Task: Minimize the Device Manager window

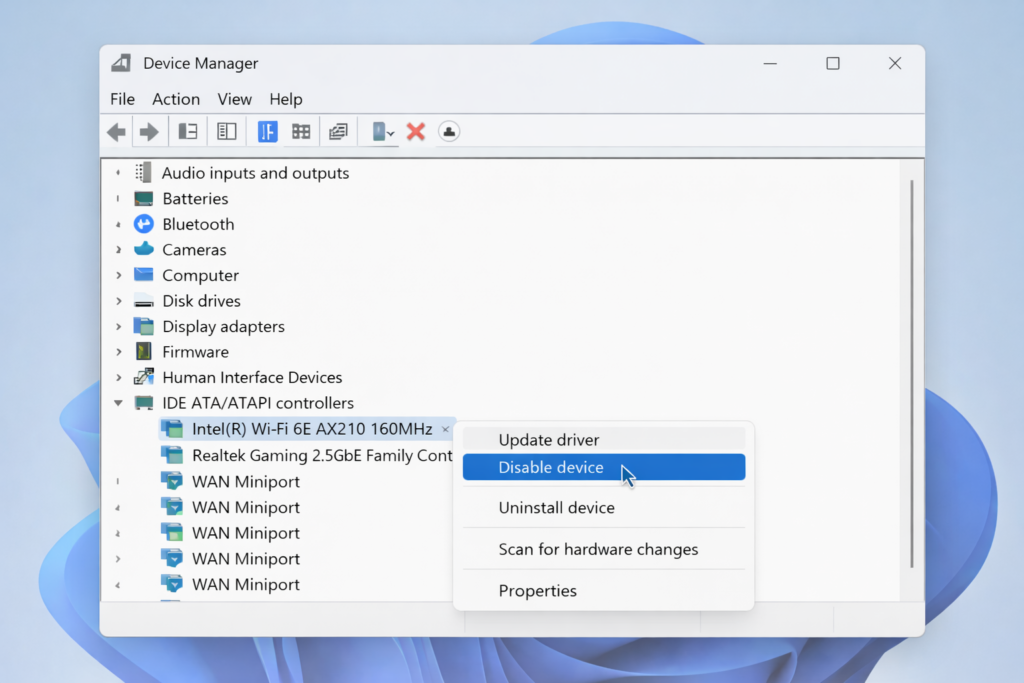Action: pyautogui.click(x=770, y=63)
